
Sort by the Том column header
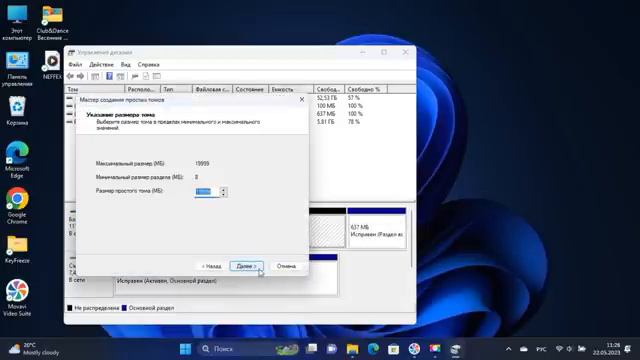(x=95, y=89)
